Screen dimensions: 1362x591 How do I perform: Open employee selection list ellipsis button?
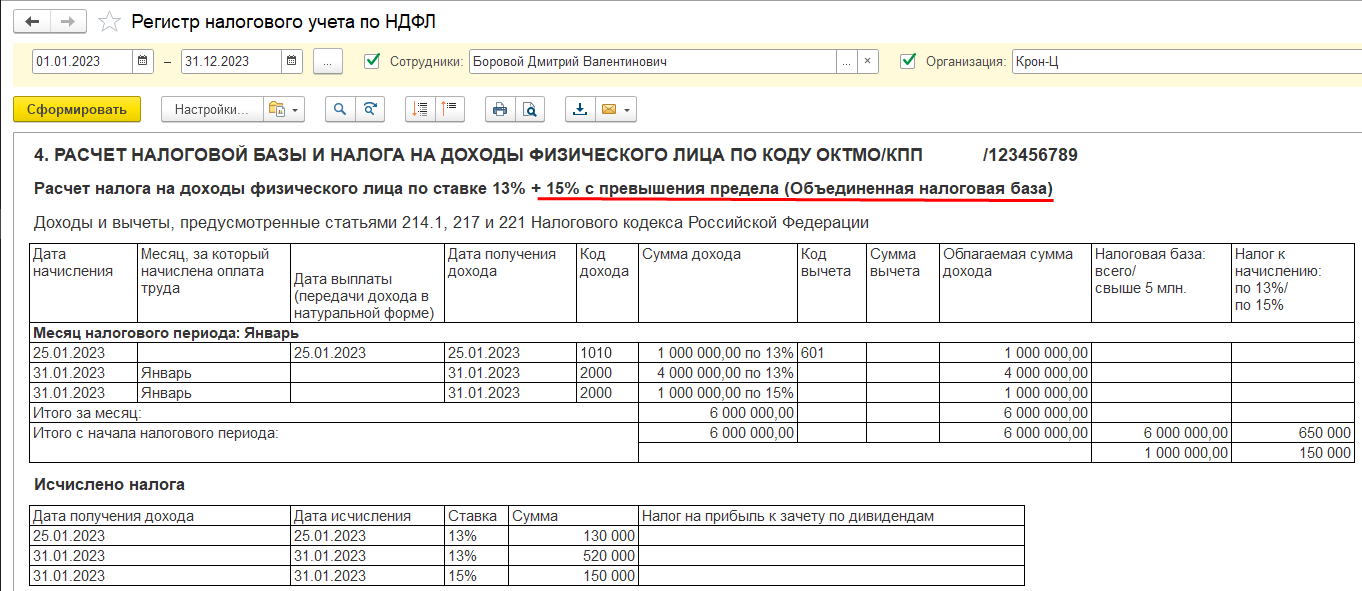pos(847,61)
